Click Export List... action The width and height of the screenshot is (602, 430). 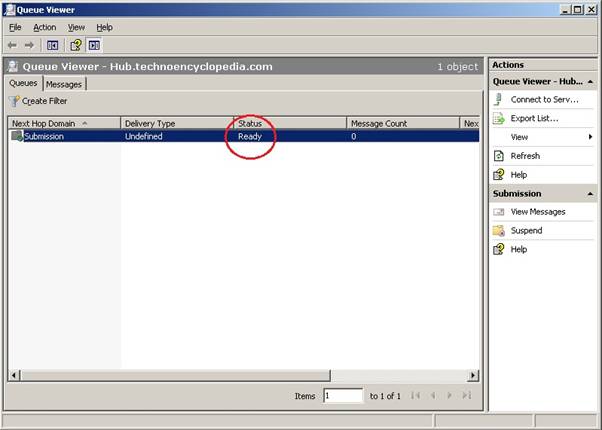534,118
